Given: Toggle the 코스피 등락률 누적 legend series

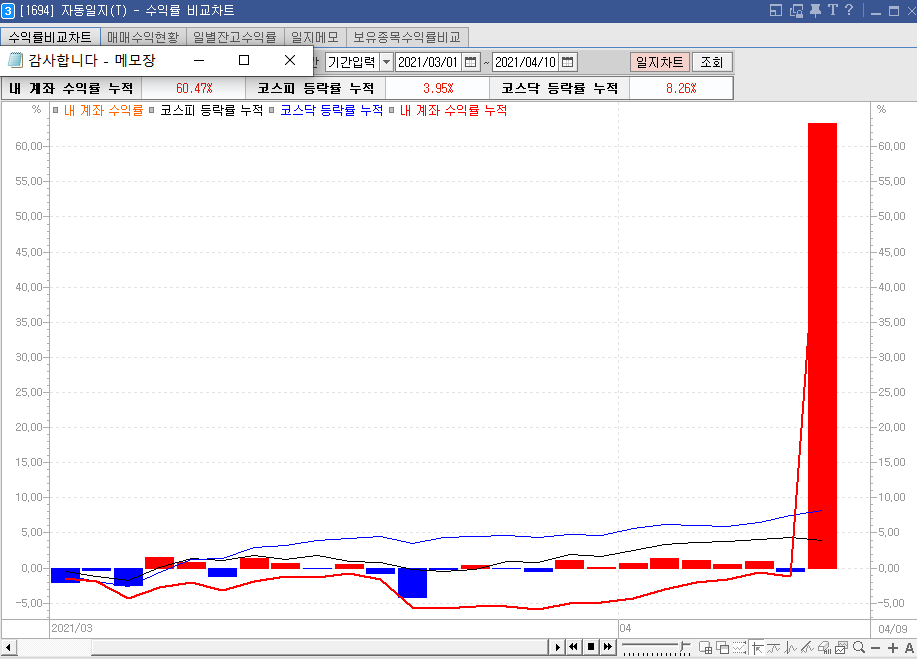Looking at the screenshot, I should click(211, 111).
